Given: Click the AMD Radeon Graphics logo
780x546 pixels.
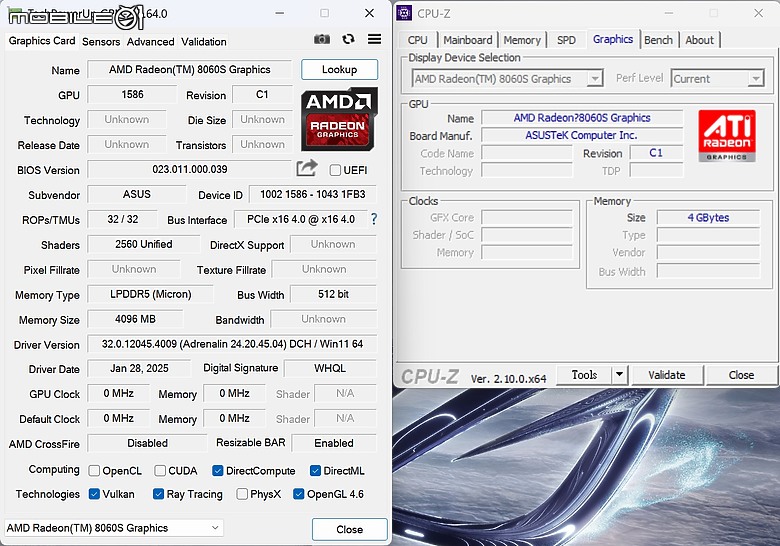Looking at the screenshot, I should tap(339, 119).
